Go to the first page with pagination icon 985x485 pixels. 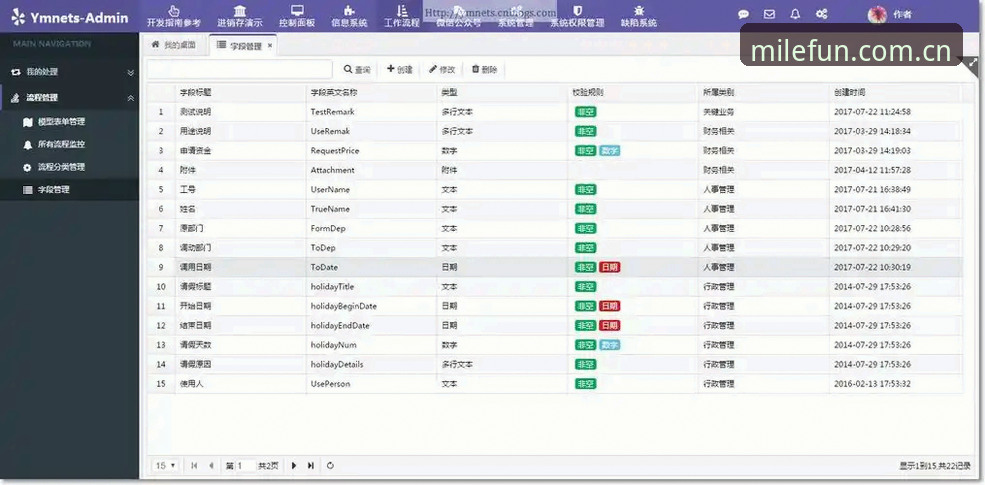pos(194,466)
